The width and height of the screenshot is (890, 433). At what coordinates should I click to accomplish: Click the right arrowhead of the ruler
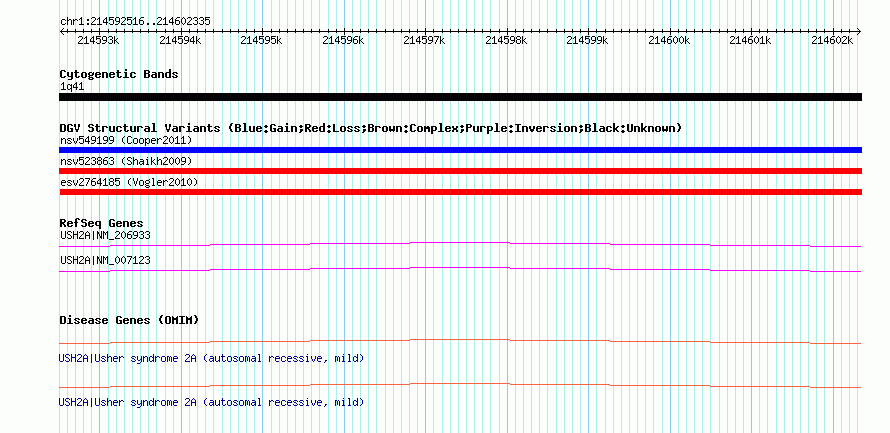pyautogui.click(x=859, y=31)
